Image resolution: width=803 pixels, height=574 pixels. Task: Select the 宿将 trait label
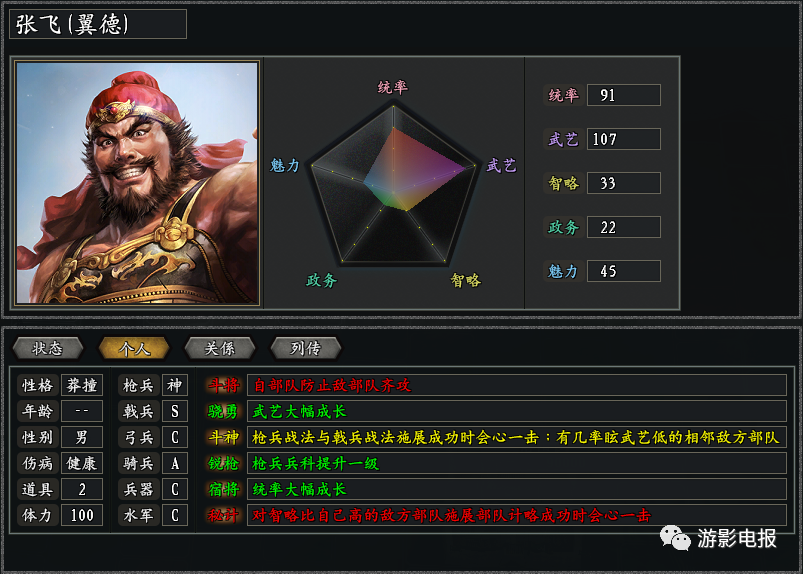point(223,490)
